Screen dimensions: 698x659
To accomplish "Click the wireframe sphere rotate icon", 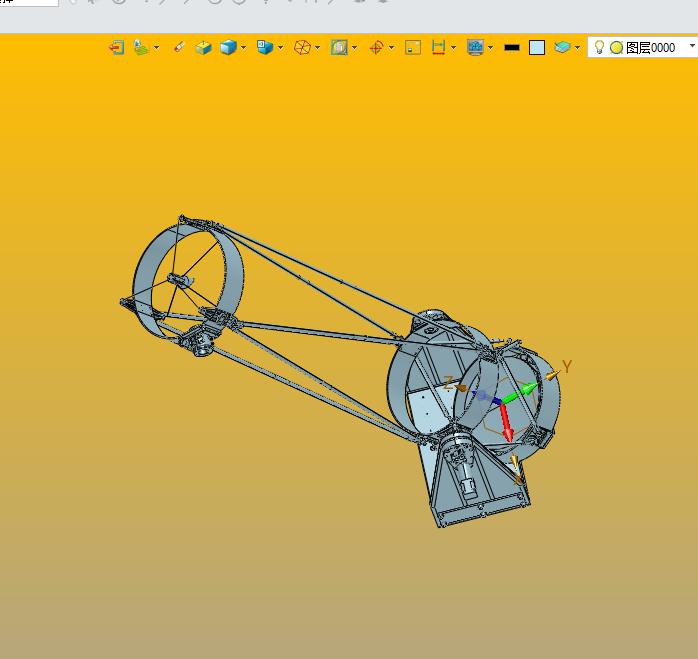I will point(302,47).
